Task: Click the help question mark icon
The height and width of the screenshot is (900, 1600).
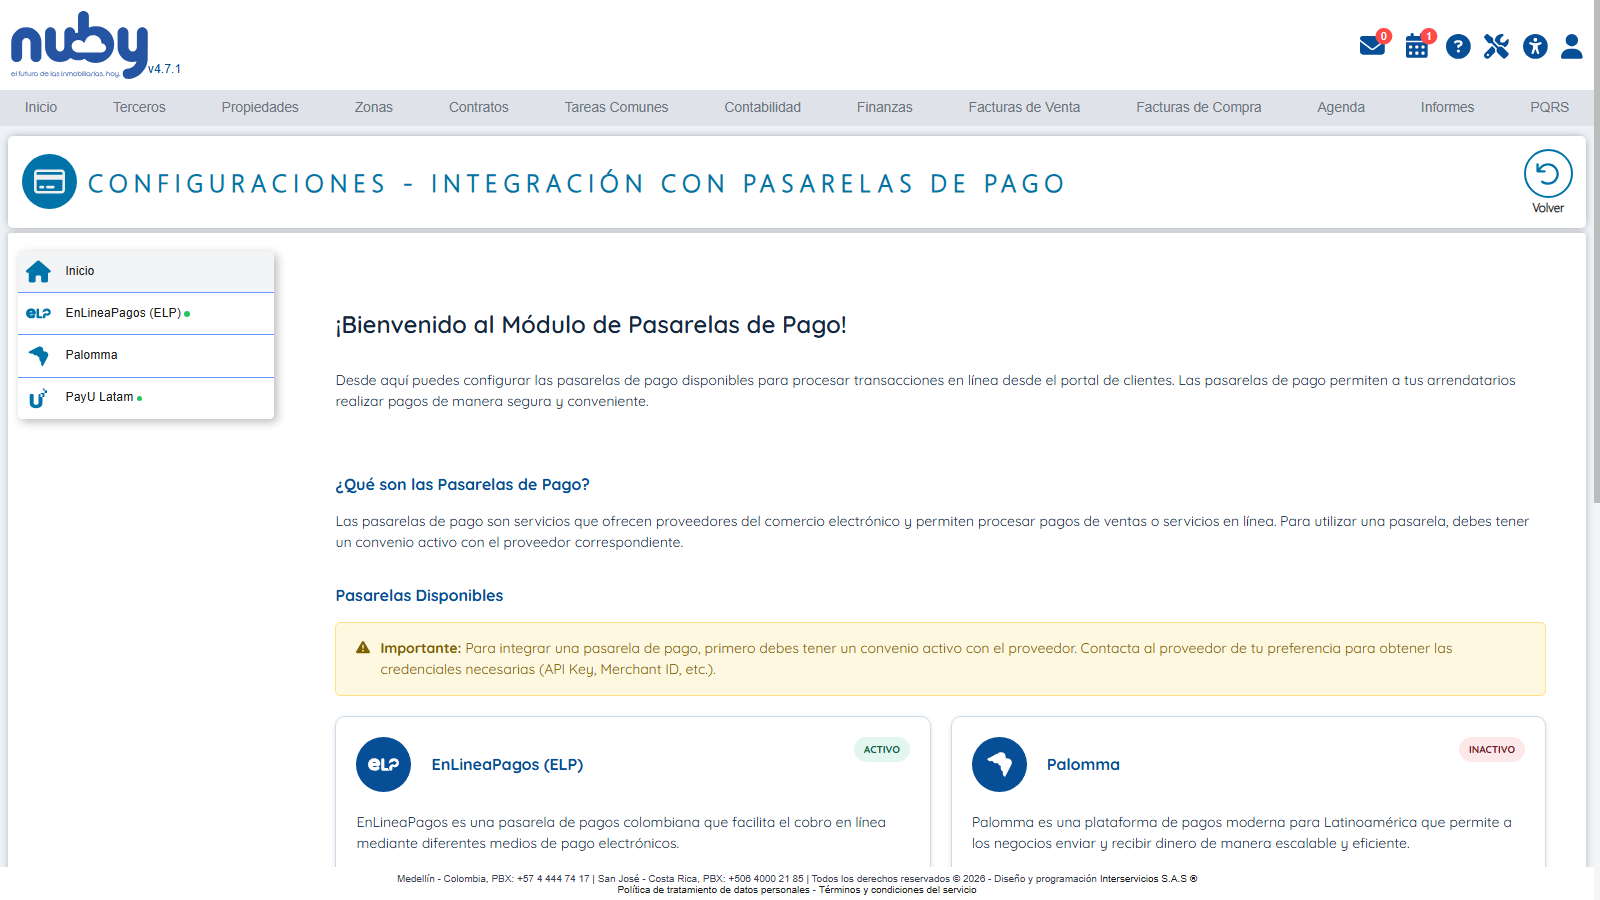Action: pyautogui.click(x=1458, y=46)
